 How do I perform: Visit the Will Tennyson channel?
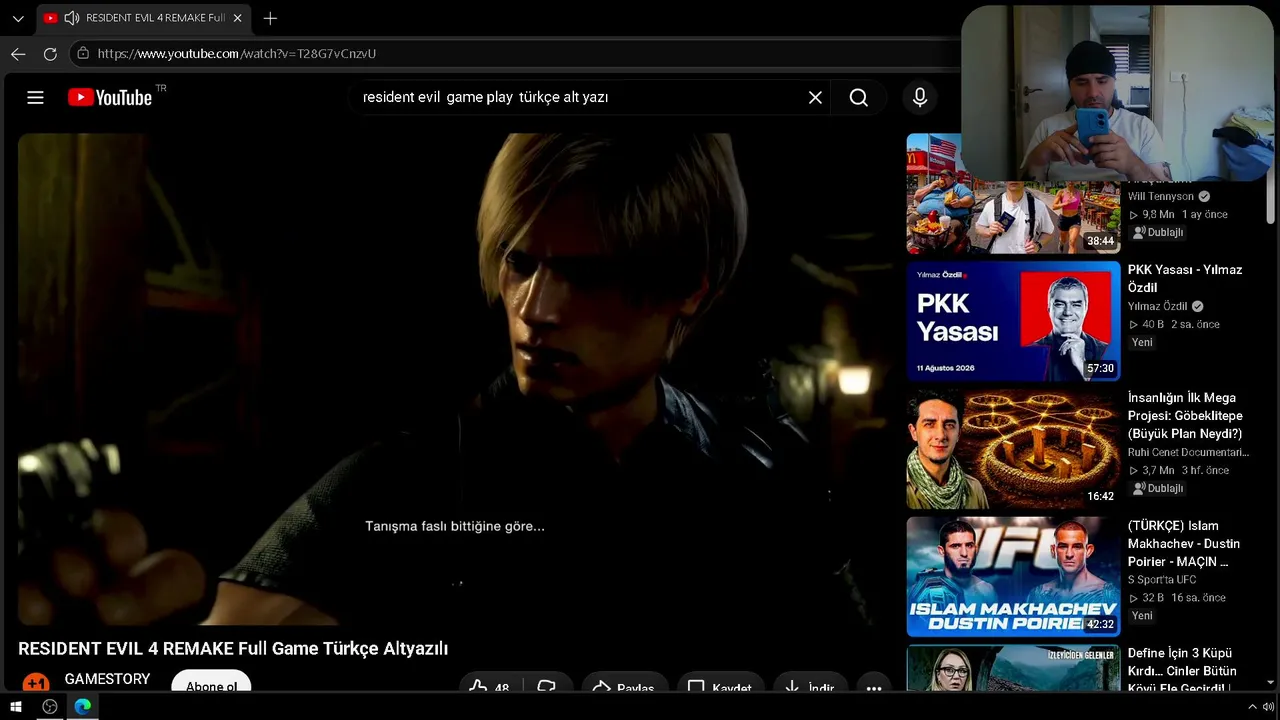coord(1161,196)
